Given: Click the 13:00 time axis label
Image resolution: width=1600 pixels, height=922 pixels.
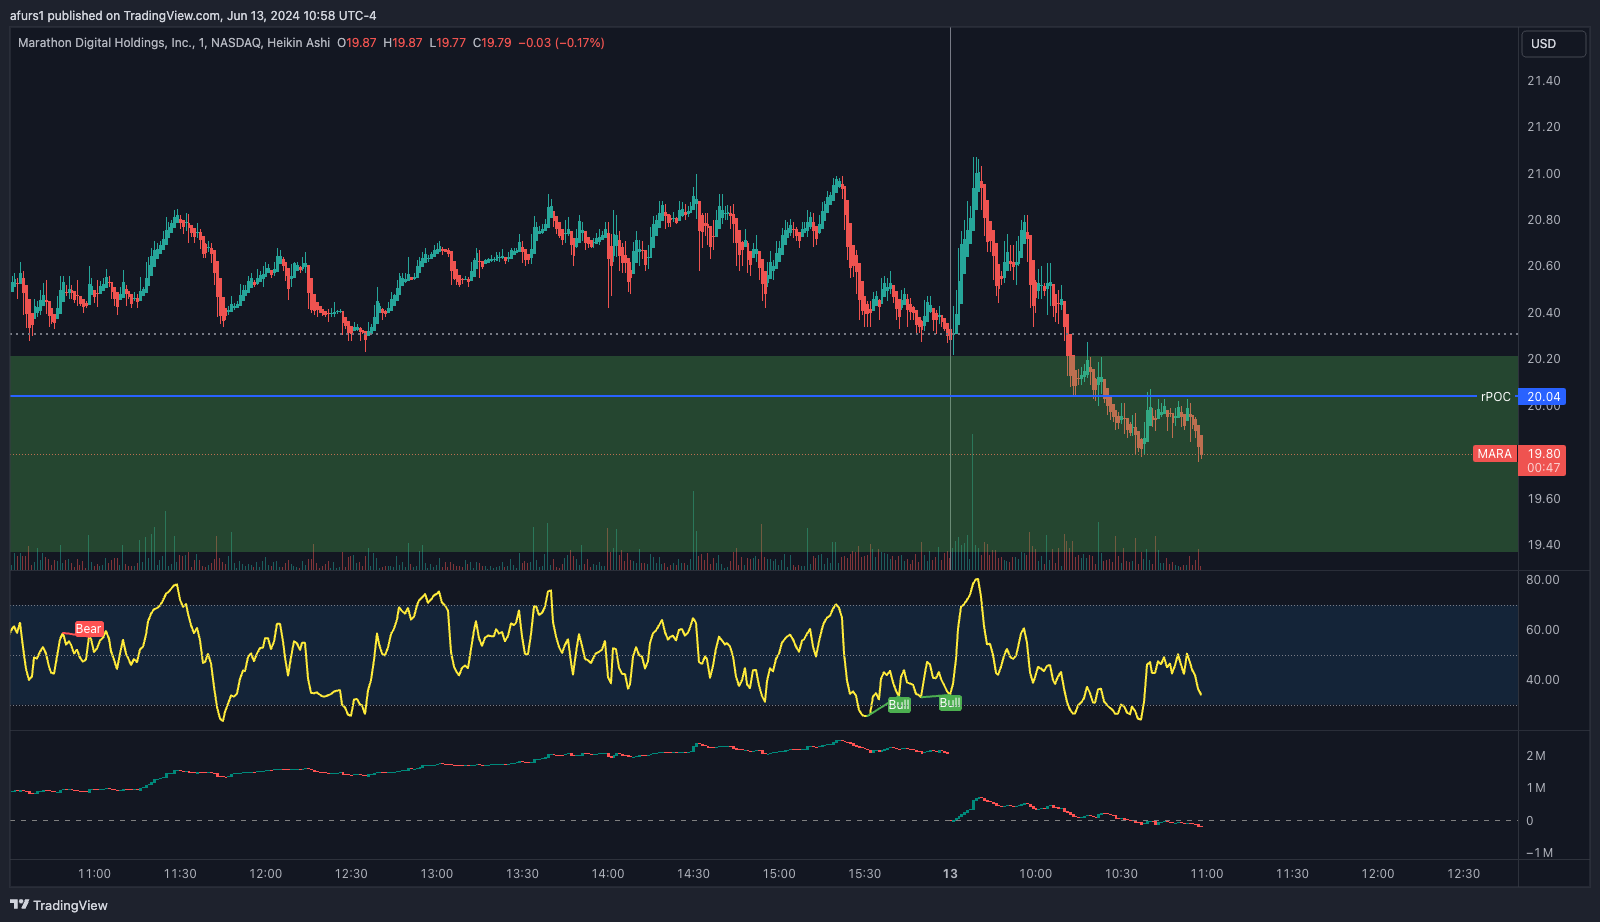Looking at the screenshot, I should 437,874.
